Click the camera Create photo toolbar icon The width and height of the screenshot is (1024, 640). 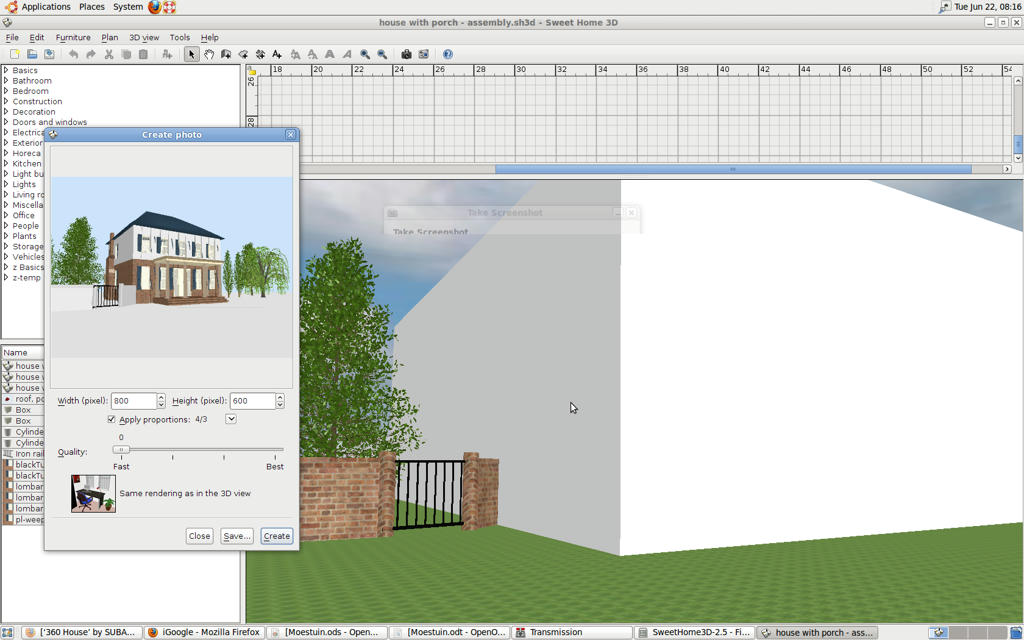click(x=406, y=54)
